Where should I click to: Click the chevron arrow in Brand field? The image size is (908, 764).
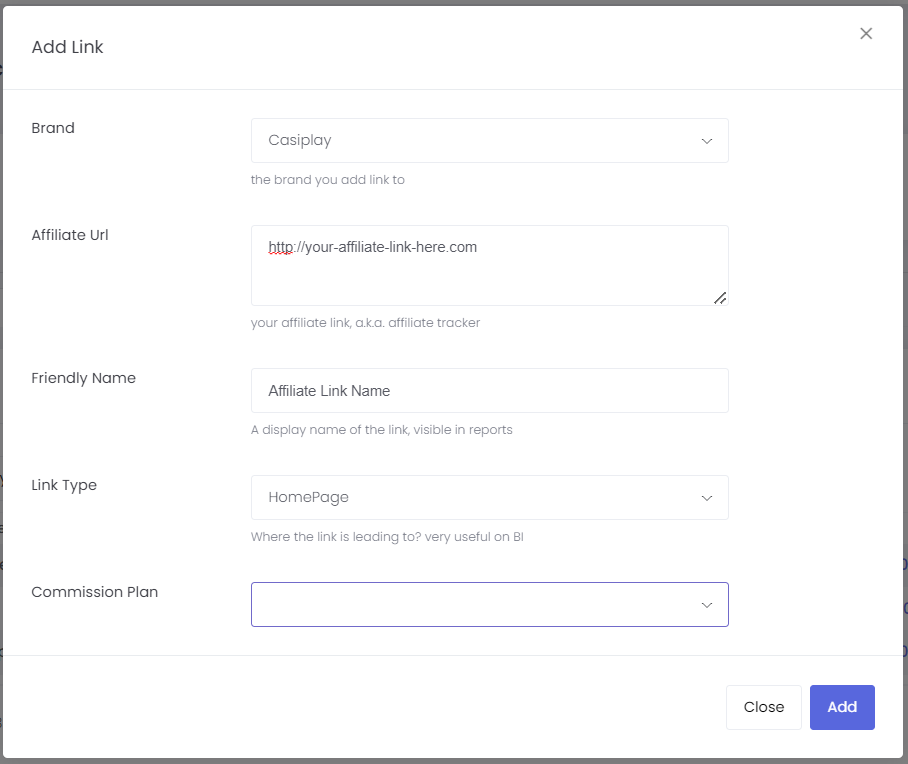pyautogui.click(x=706, y=141)
